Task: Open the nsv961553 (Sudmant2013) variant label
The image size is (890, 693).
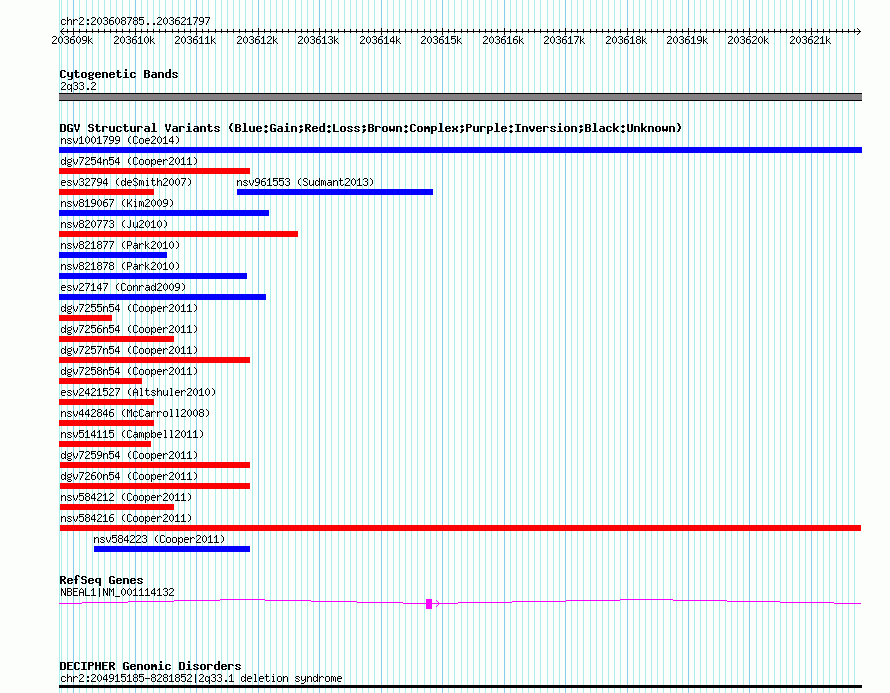Action: click(x=305, y=182)
